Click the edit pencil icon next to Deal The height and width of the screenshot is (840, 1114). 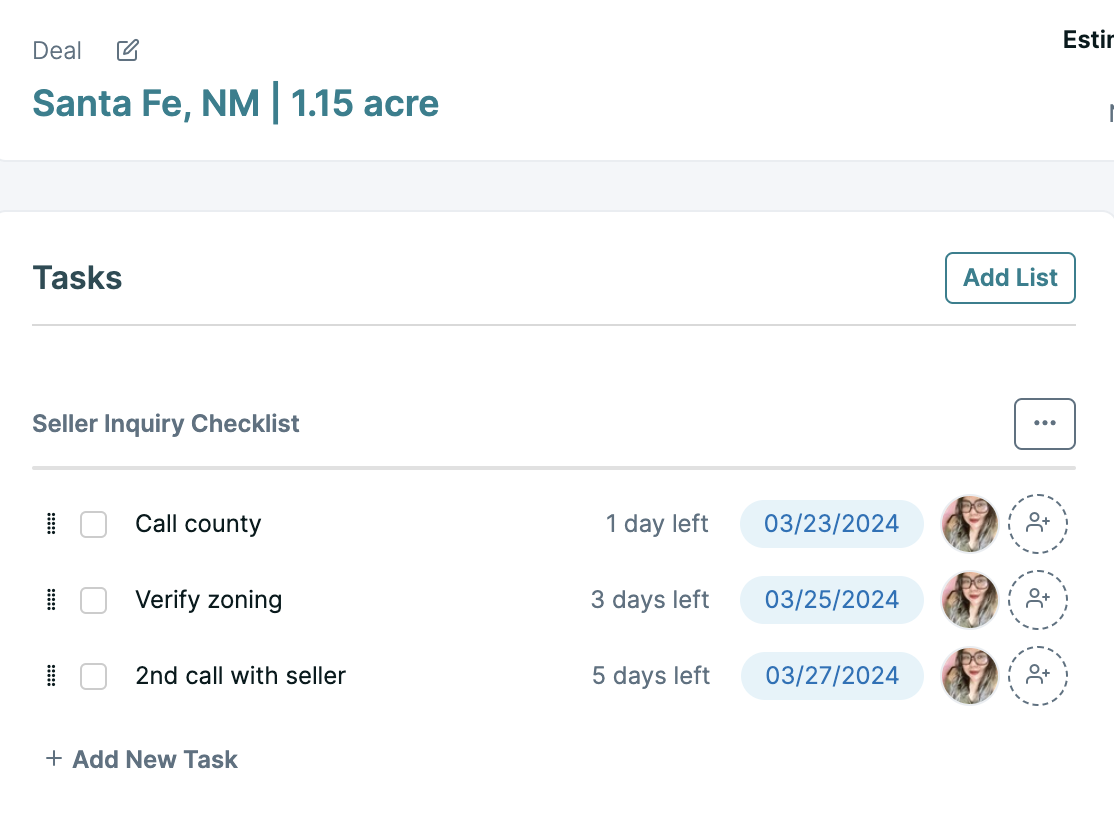pyautogui.click(x=127, y=50)
